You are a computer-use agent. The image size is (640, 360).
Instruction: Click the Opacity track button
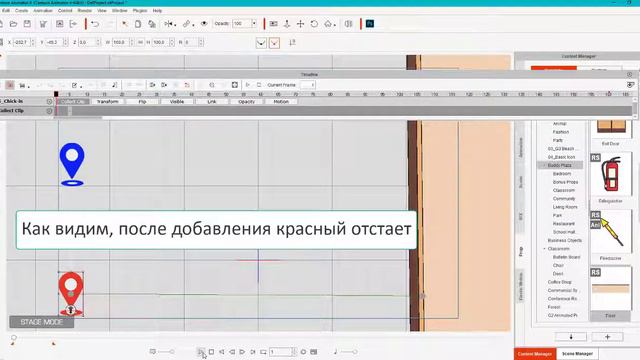(x=246, y=101)
